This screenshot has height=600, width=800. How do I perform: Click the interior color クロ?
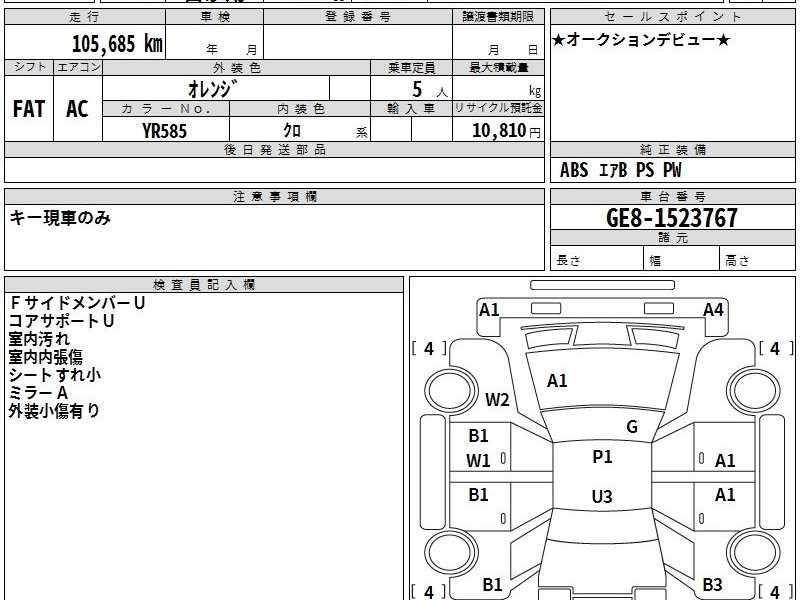[292, 131]
